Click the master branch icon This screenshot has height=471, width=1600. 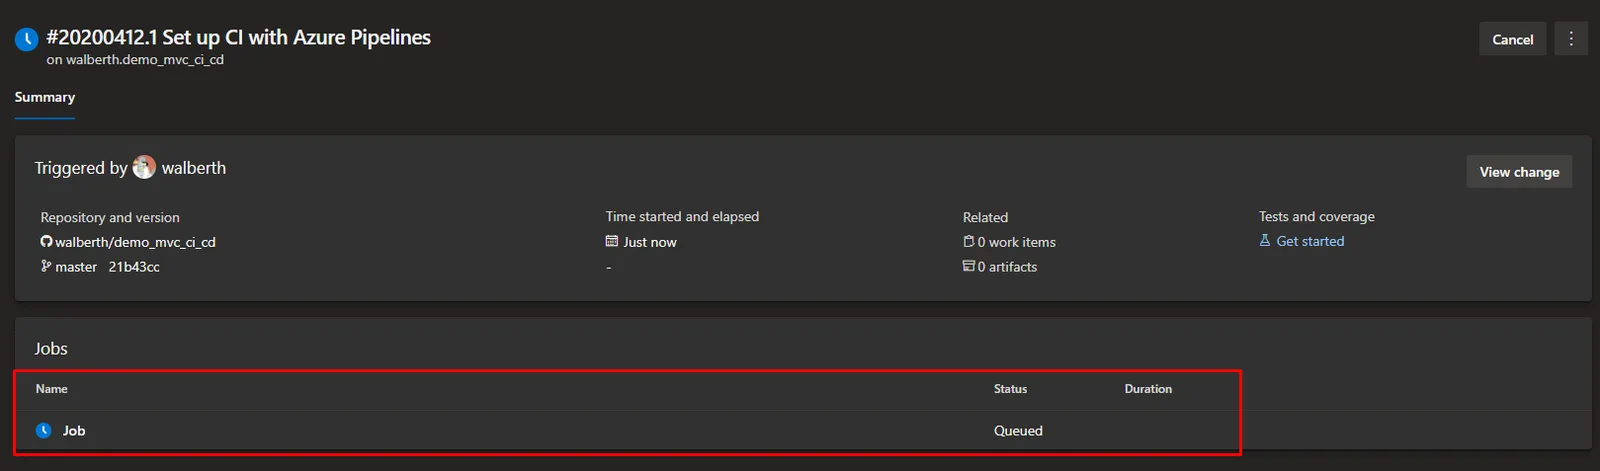click(46, 266)
